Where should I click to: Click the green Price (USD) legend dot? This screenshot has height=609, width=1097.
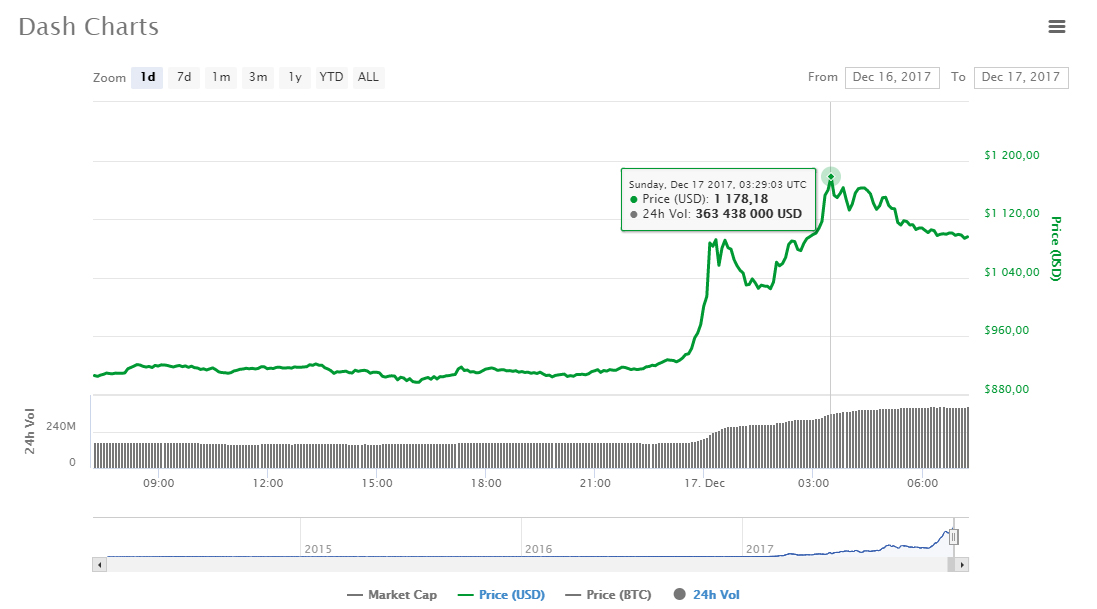pos(466,594)
